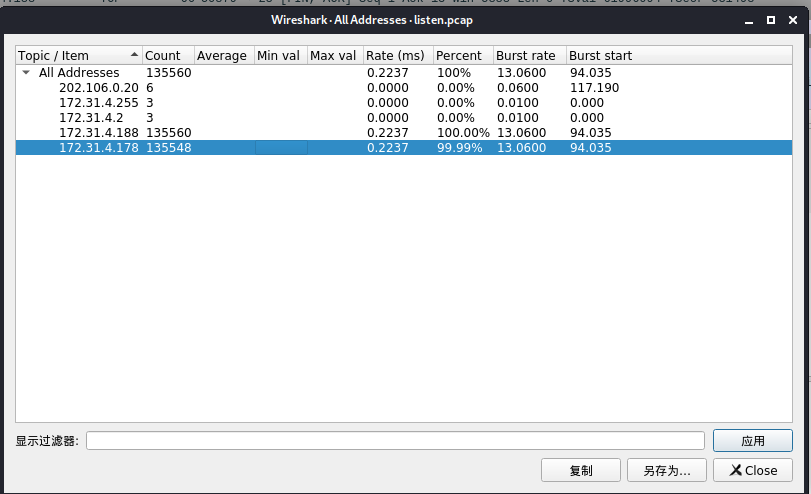Click the Close button at bottom
This screenshot has height=494, width=811.
[x=753, y=470]
